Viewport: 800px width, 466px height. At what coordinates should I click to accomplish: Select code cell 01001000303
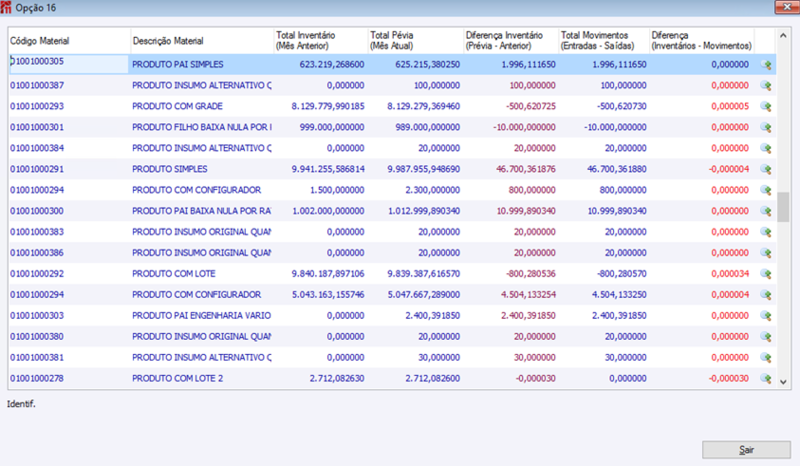pyautogui.click(x=37, y=315)
